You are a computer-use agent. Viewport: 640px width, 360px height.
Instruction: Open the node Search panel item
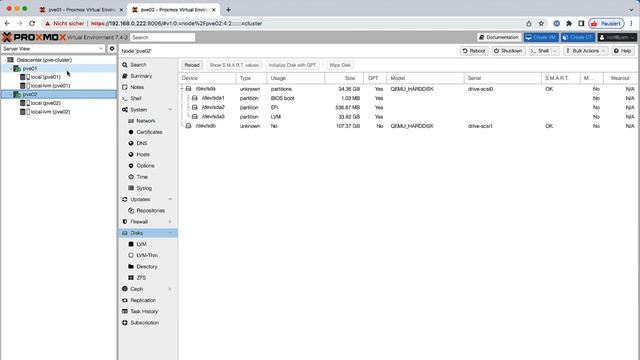138,65
